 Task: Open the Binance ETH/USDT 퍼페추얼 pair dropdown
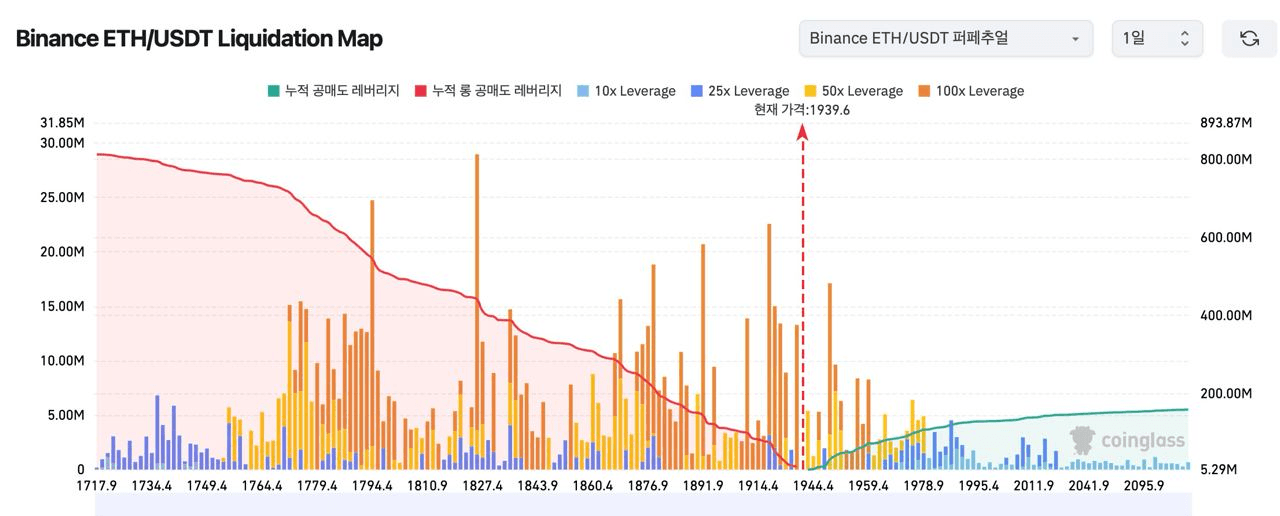(x=946, y=38)
